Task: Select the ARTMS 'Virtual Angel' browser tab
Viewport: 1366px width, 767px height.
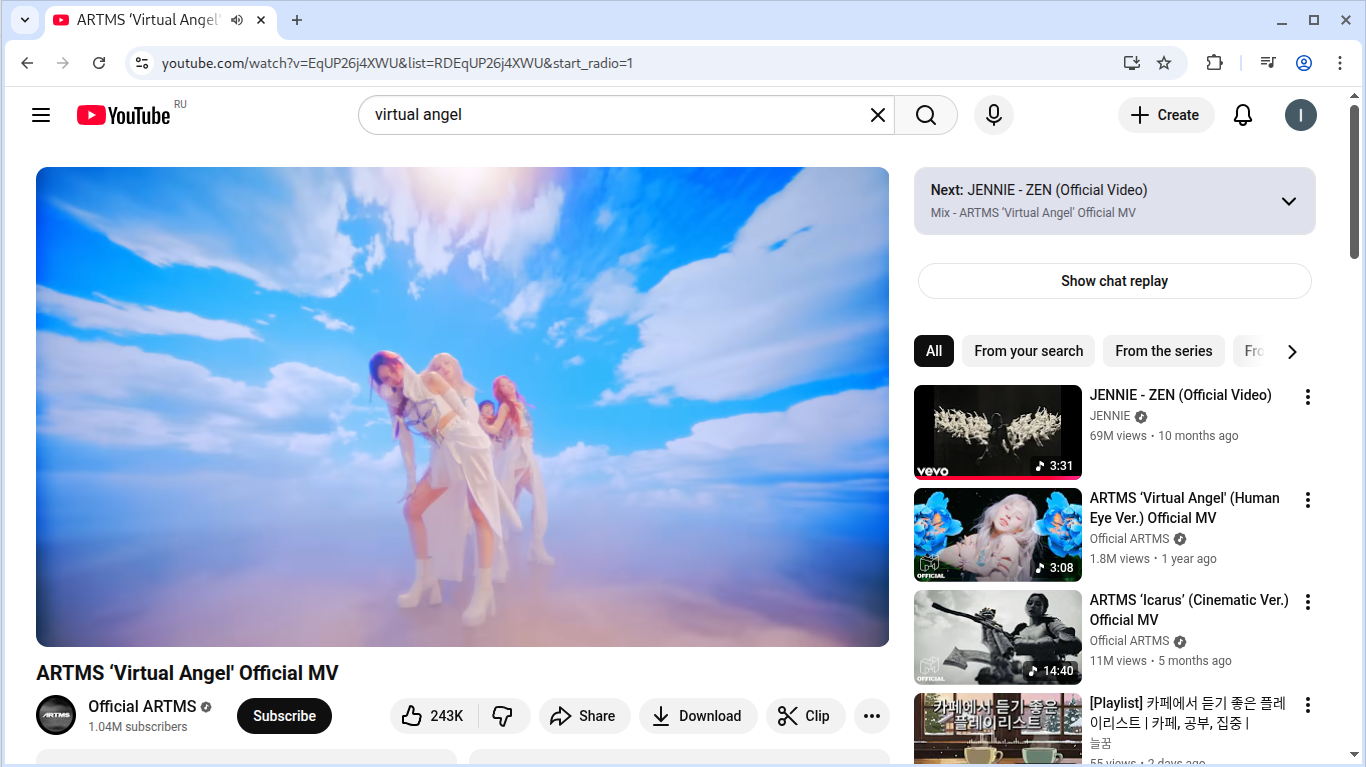Action: (160, 20)
